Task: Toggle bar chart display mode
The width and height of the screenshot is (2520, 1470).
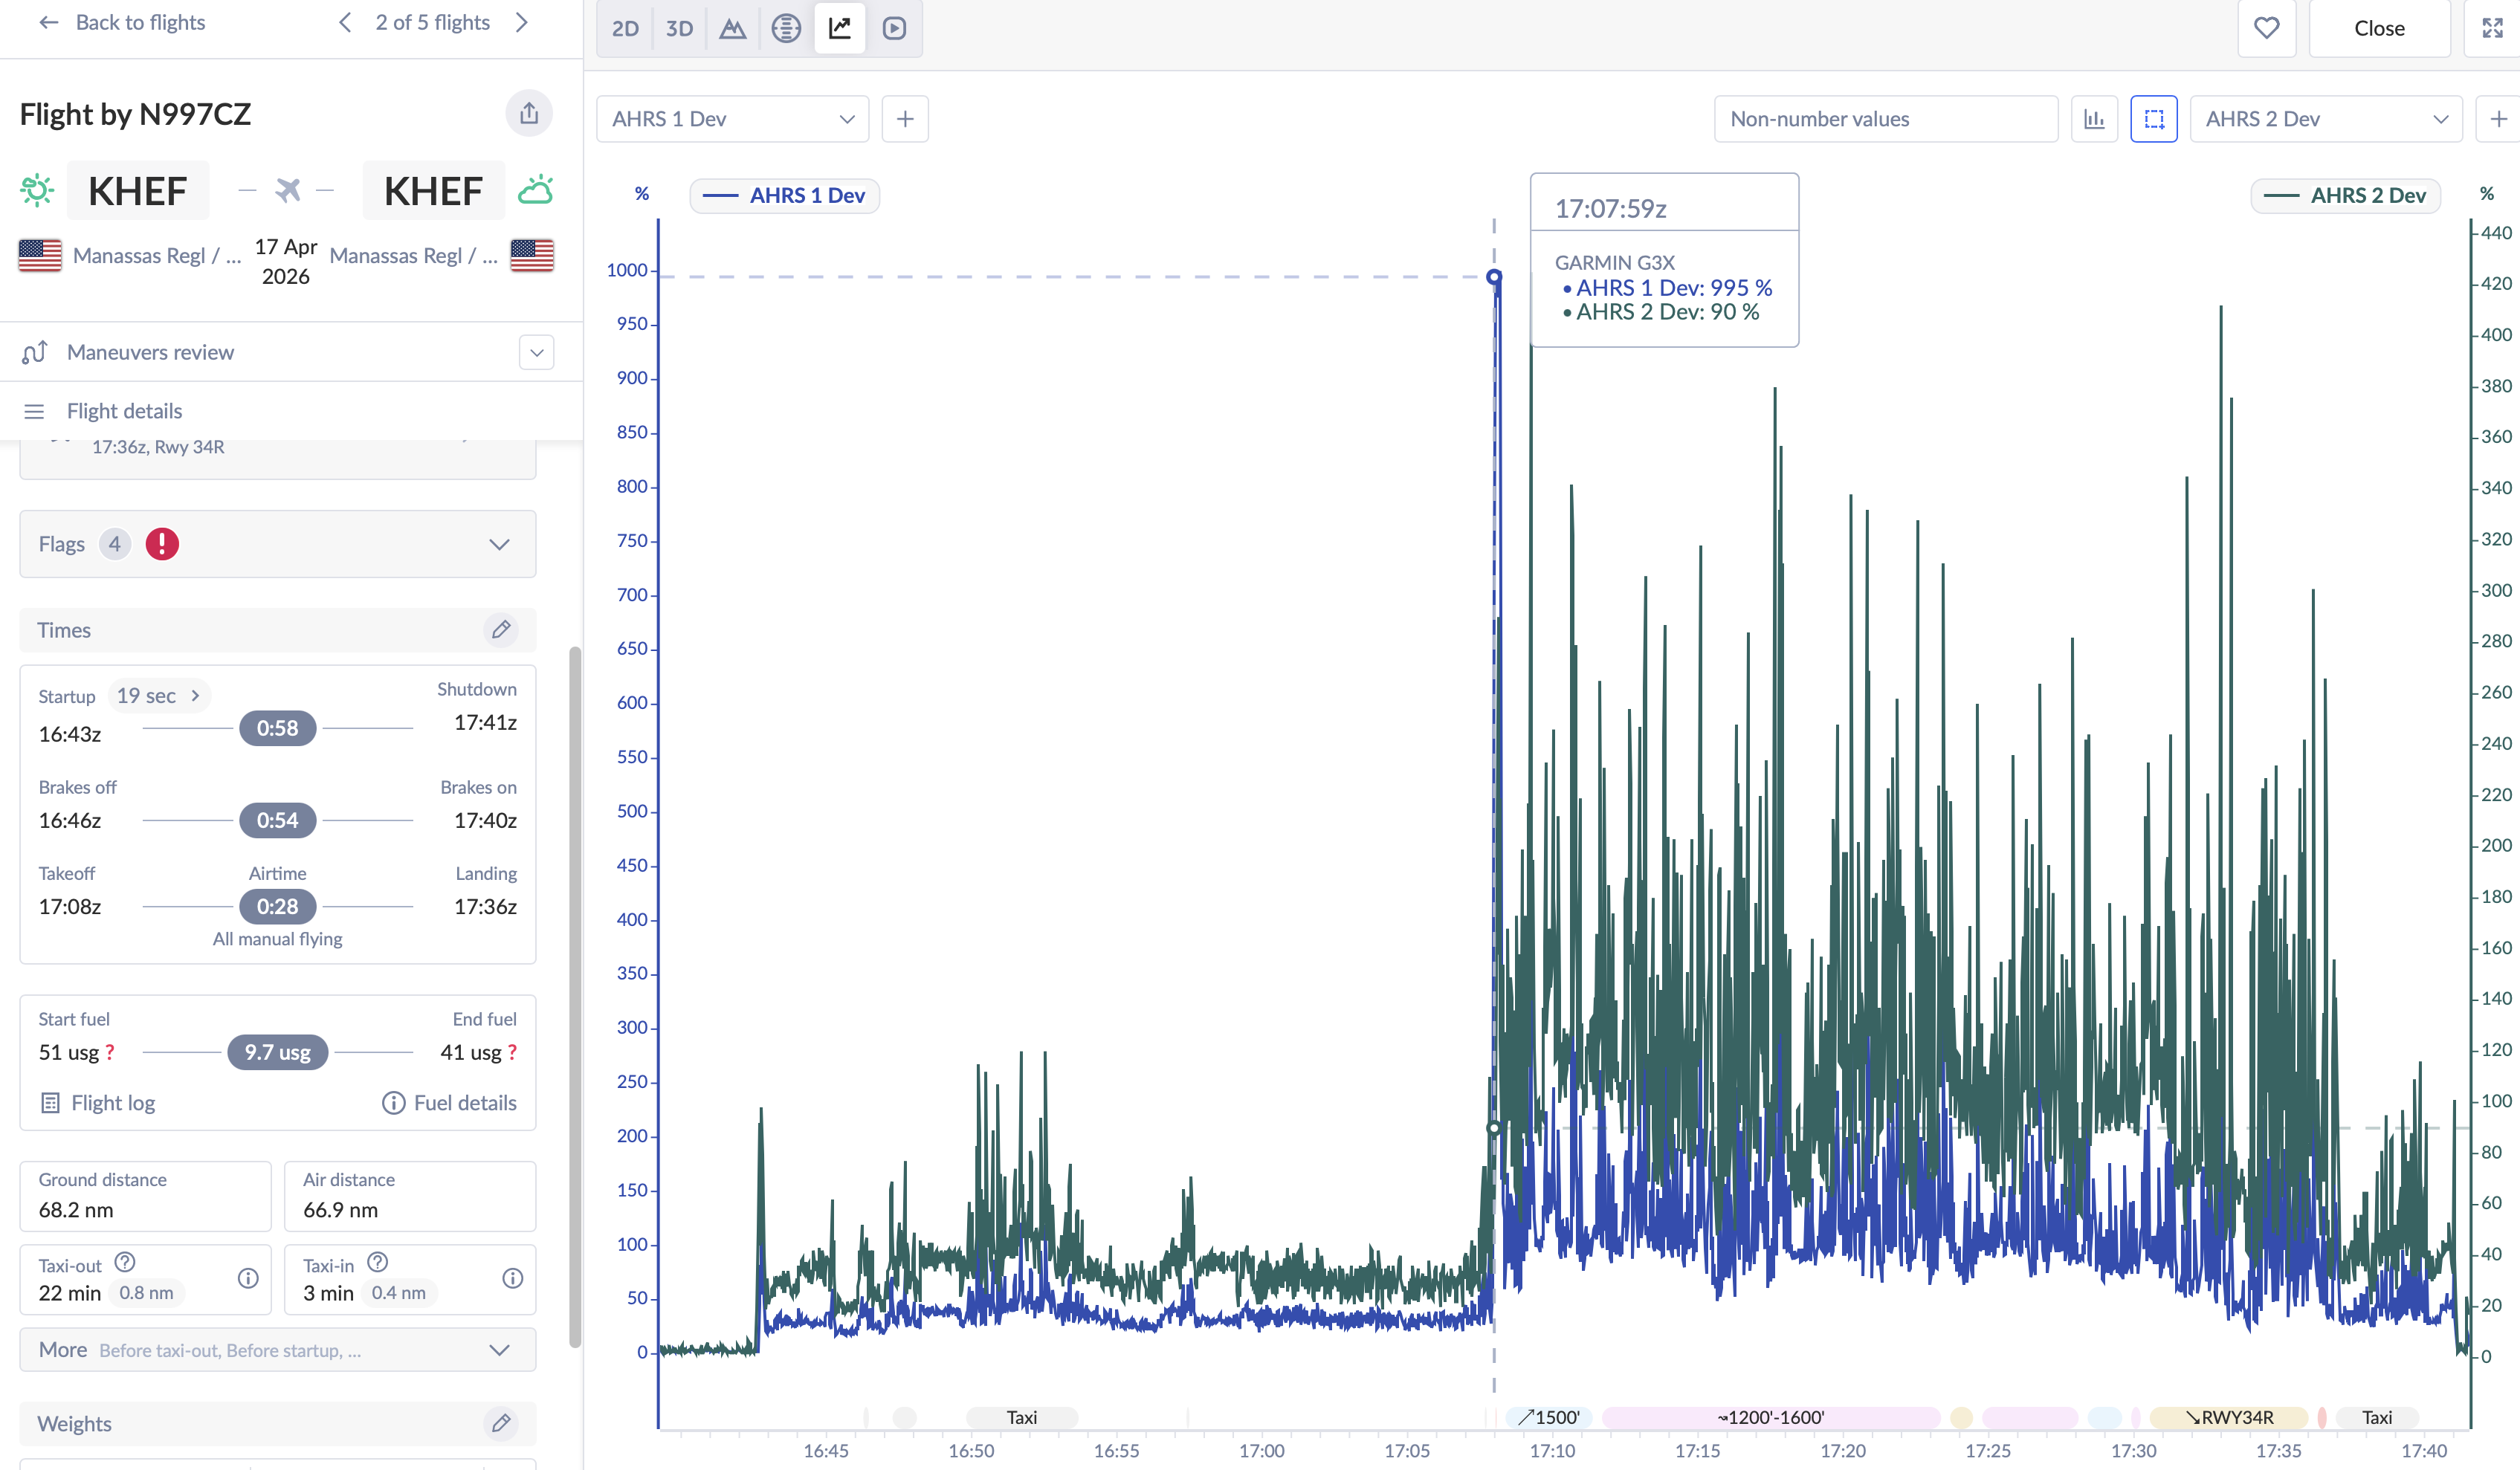Action: pyautogui.click(x=2094, y=119)
